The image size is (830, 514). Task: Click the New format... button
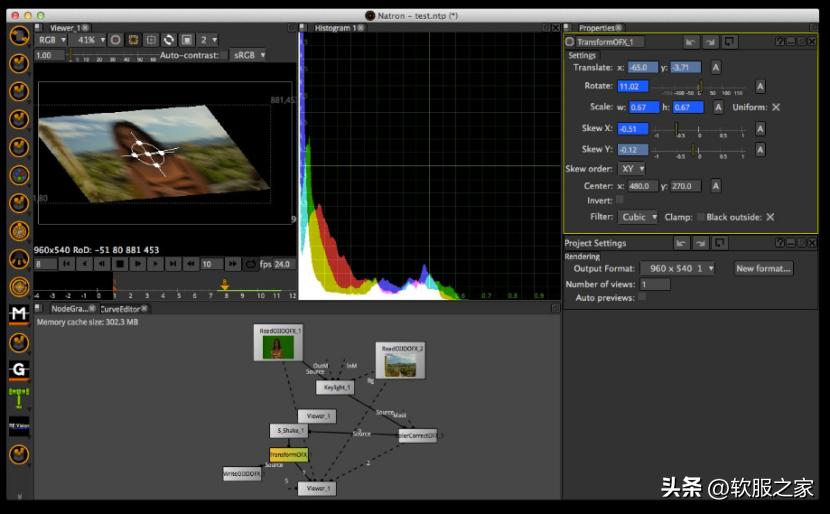764,268
